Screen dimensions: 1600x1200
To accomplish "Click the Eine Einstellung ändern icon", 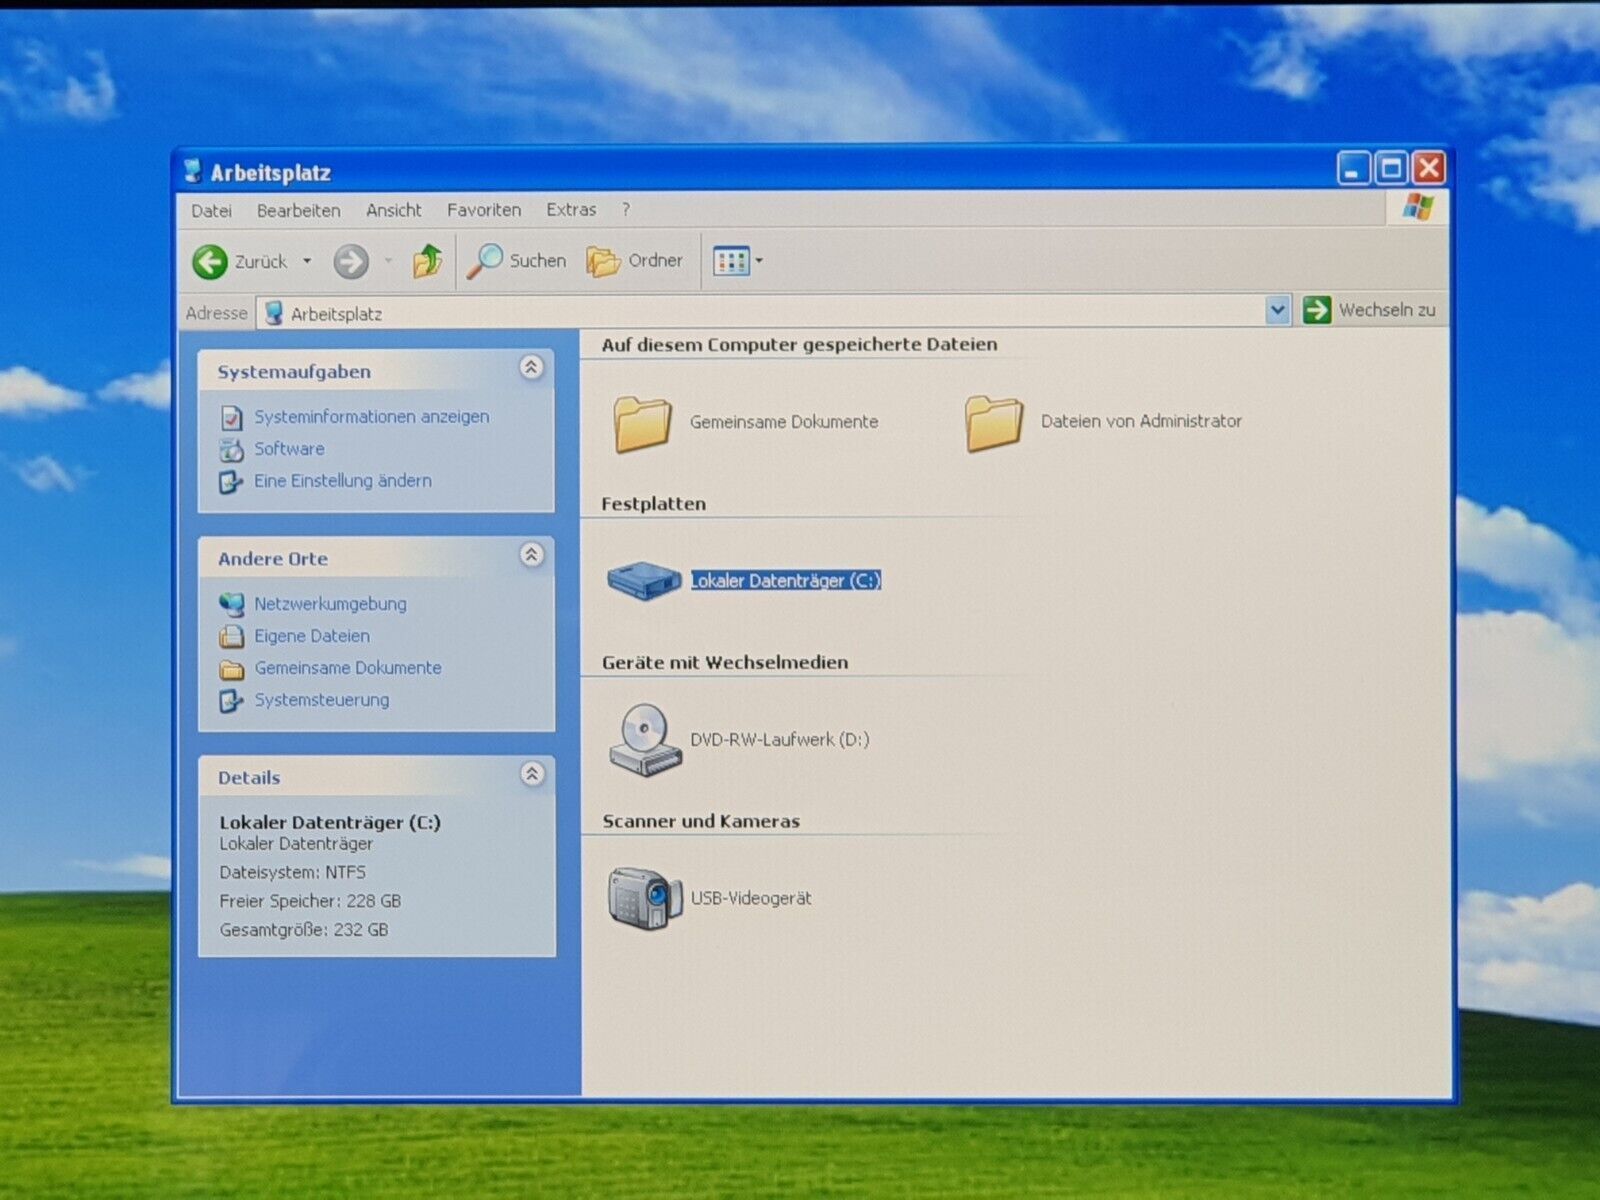I will pos(232,482).
